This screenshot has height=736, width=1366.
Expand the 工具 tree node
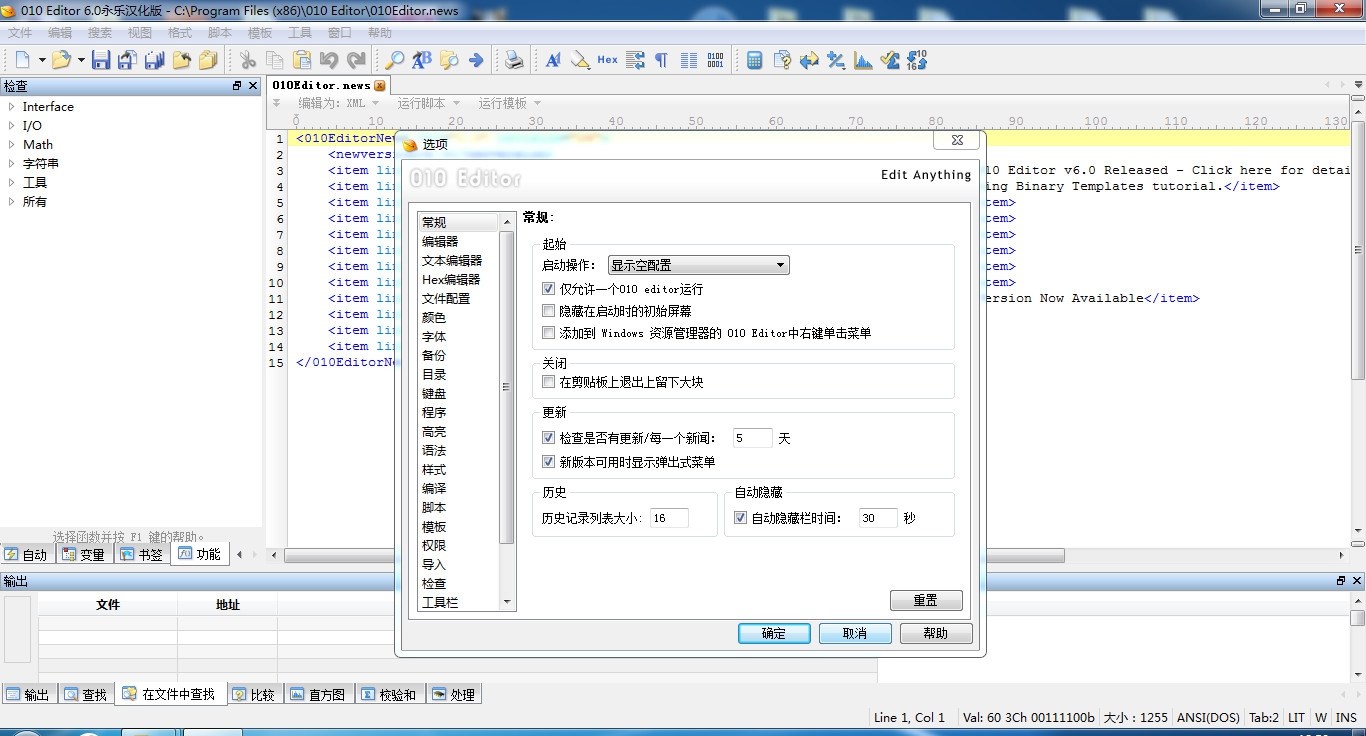[11, 183]
